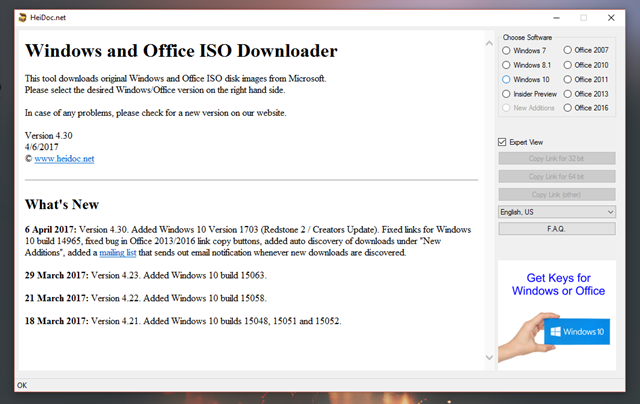Select the Office 2010 option
The width and height of the screenshot is (640, 404).
[x=568, y=64]
